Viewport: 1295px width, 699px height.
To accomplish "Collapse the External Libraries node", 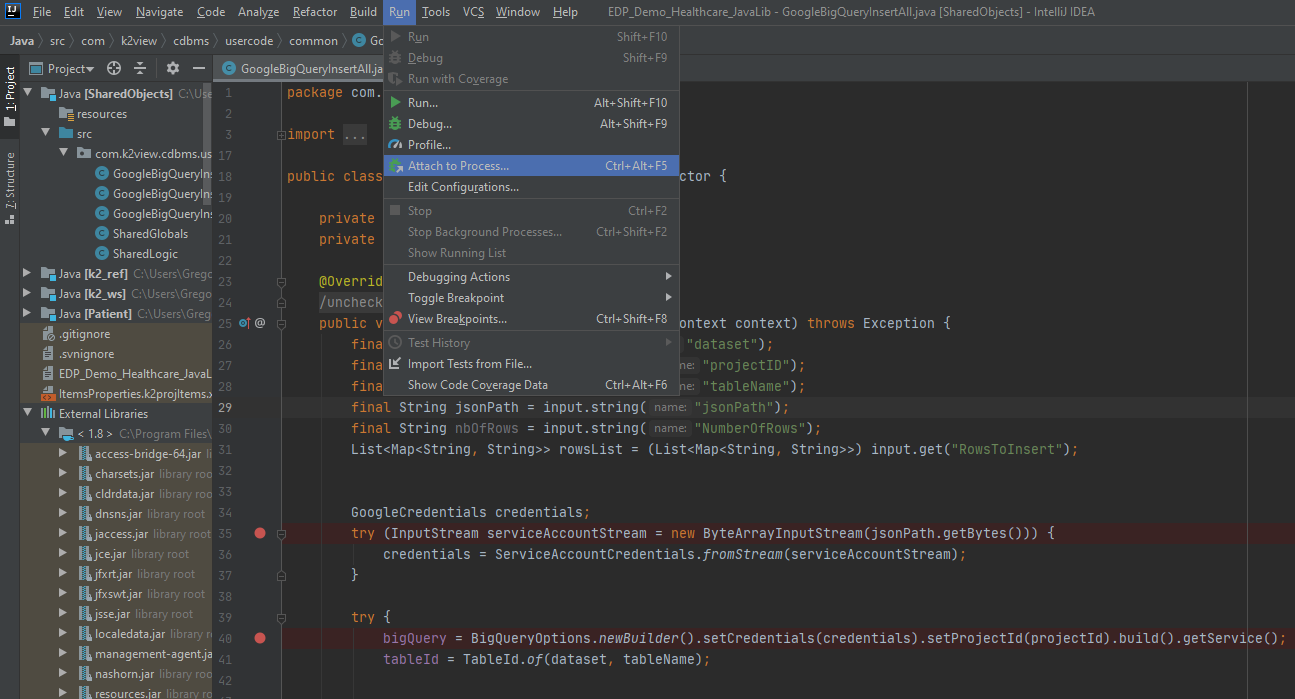I will 27,414.
